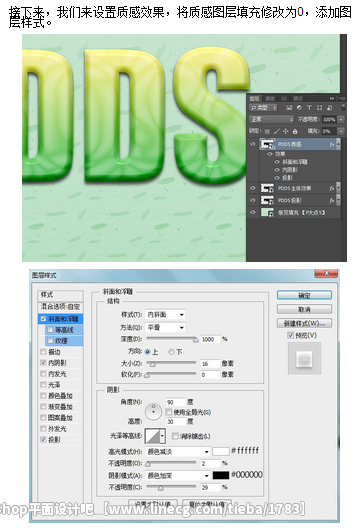Expand effects of PDDS 主体效果 layer
This screenshot has height=528, width=361.
click(338, 188)
